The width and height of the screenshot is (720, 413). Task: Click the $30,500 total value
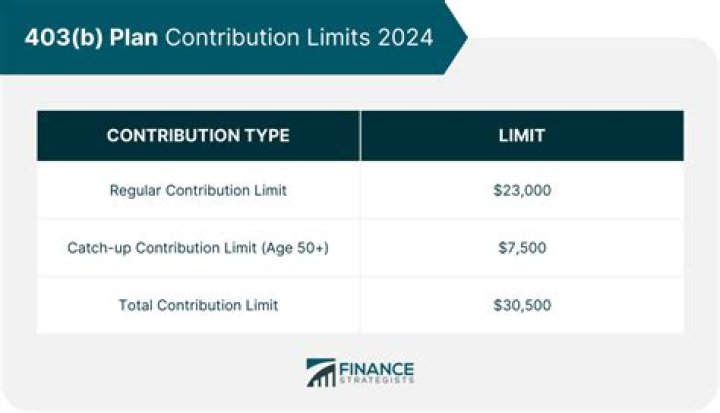(x=521, y=304)
